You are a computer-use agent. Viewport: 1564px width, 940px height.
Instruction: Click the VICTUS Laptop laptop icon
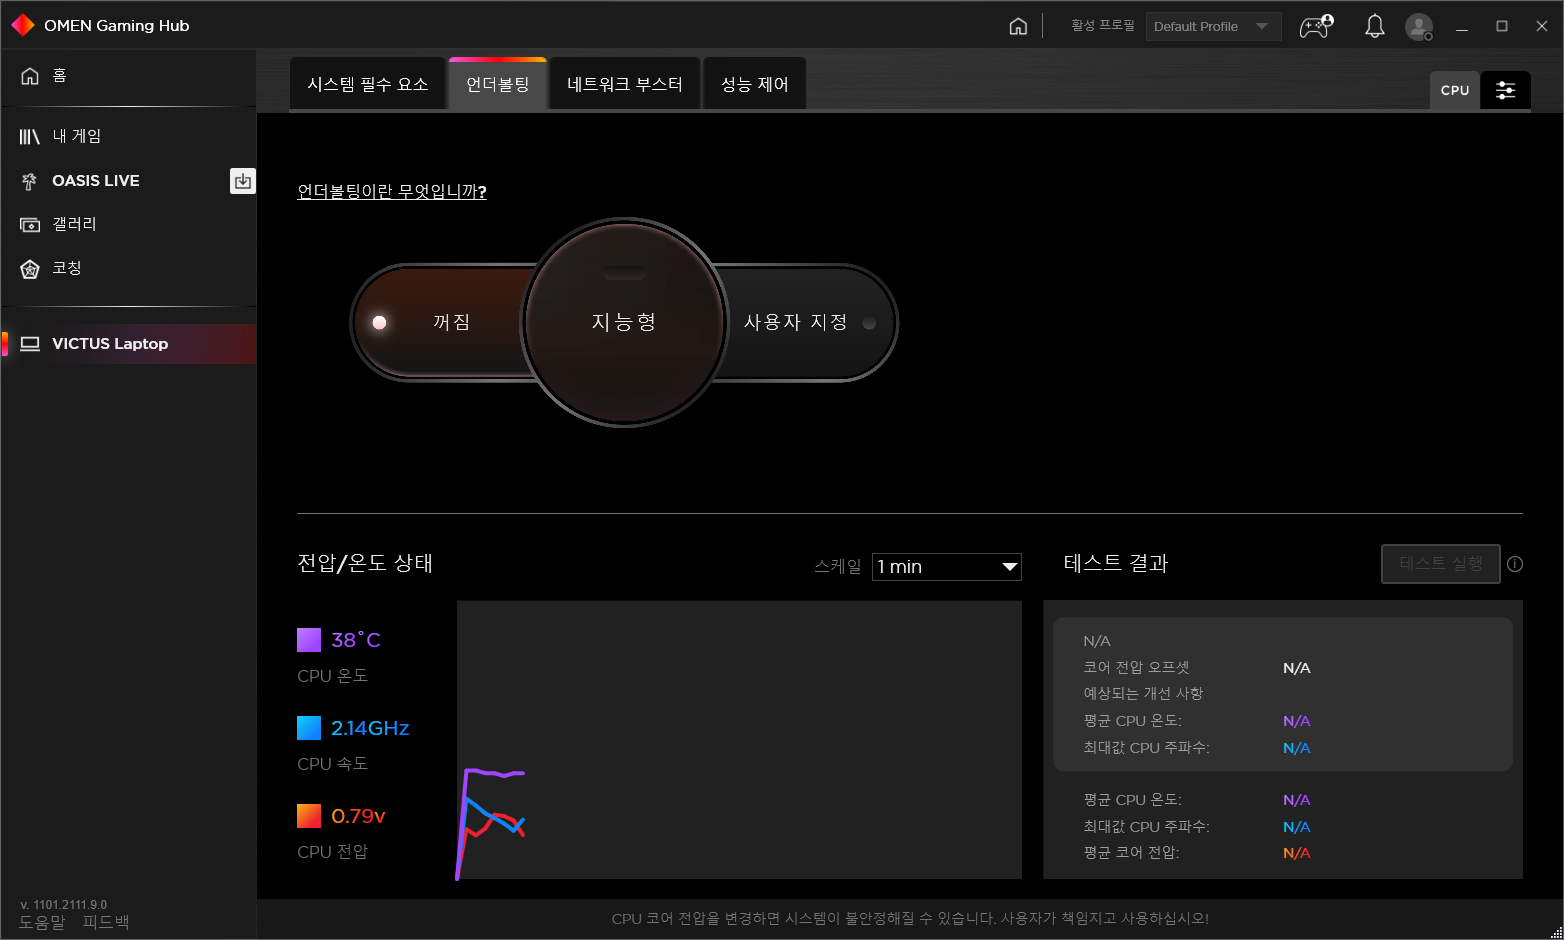click(31, 344)
